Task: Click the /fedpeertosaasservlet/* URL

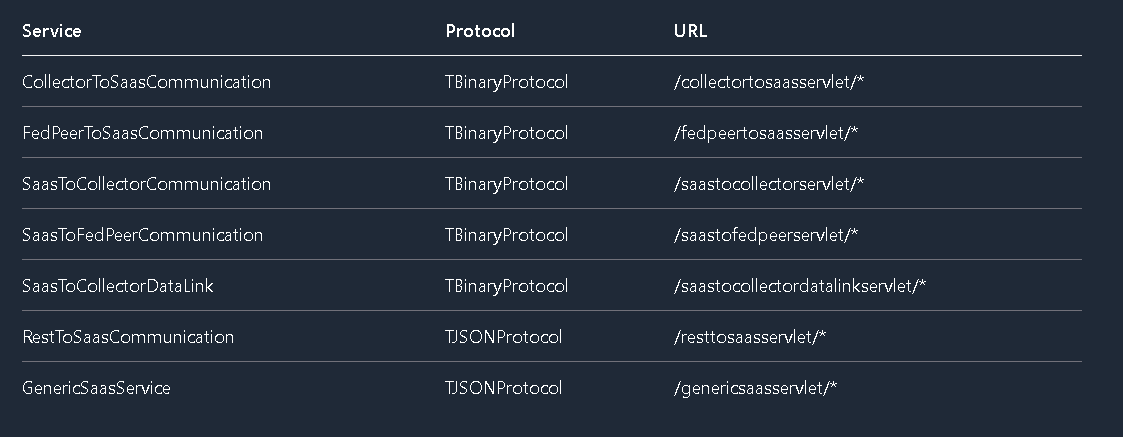Action: pos(766,133)
